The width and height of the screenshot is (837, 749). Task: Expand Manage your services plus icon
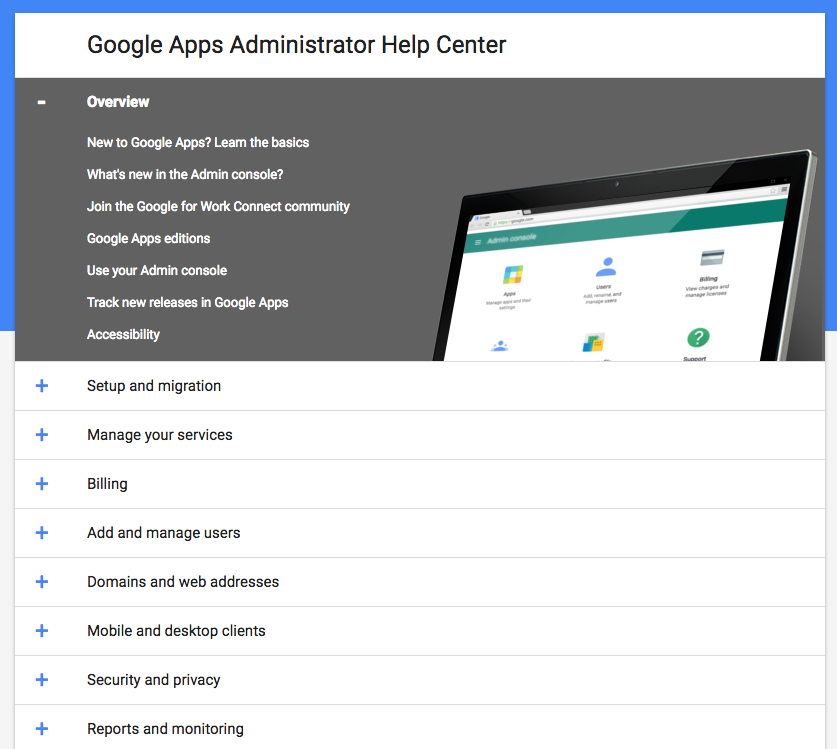click(42, 435)
